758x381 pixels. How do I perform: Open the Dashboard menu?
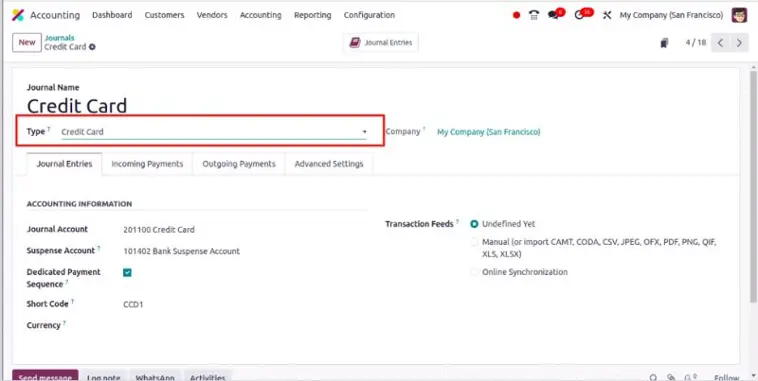tap(112, 15)
